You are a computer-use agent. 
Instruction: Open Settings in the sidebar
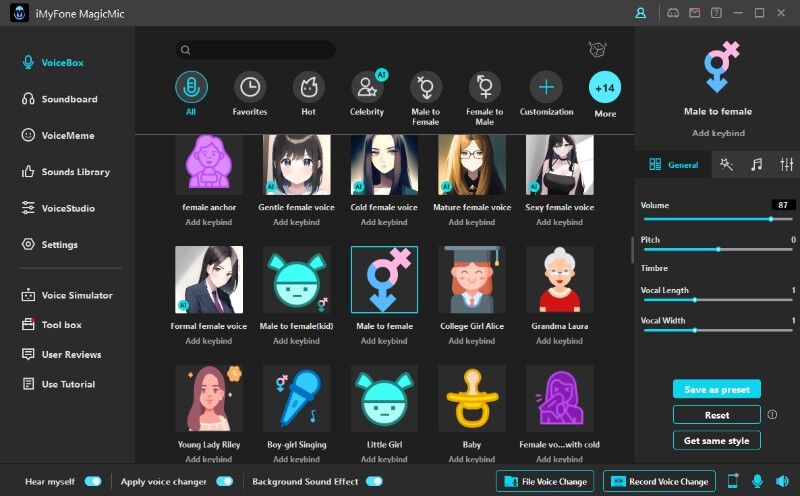[x=49, y=244]
